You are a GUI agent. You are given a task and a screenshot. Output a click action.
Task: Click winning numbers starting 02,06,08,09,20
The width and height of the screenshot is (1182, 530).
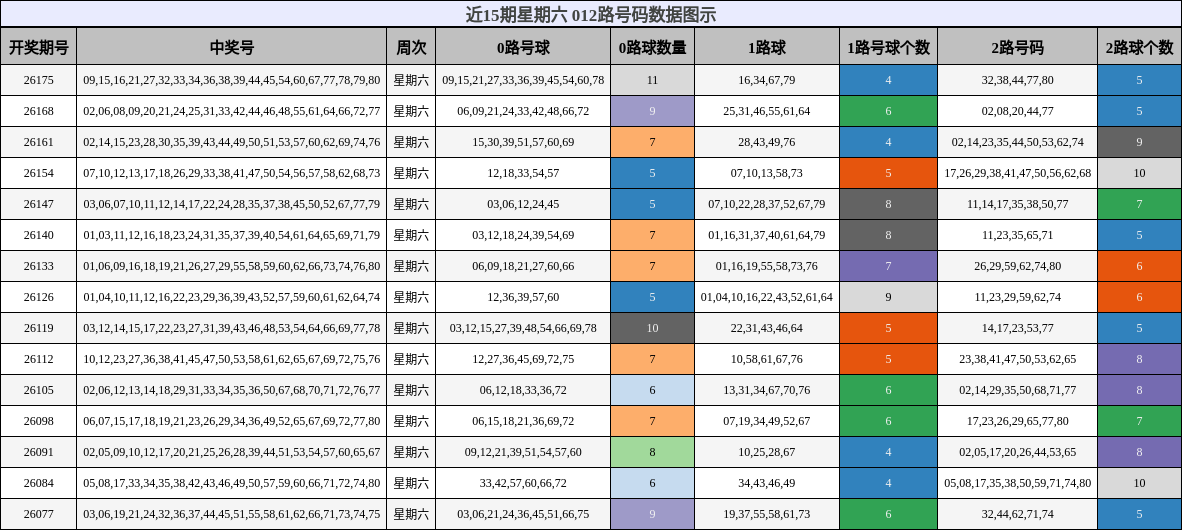pyautogui.click(x=231, y=111)
